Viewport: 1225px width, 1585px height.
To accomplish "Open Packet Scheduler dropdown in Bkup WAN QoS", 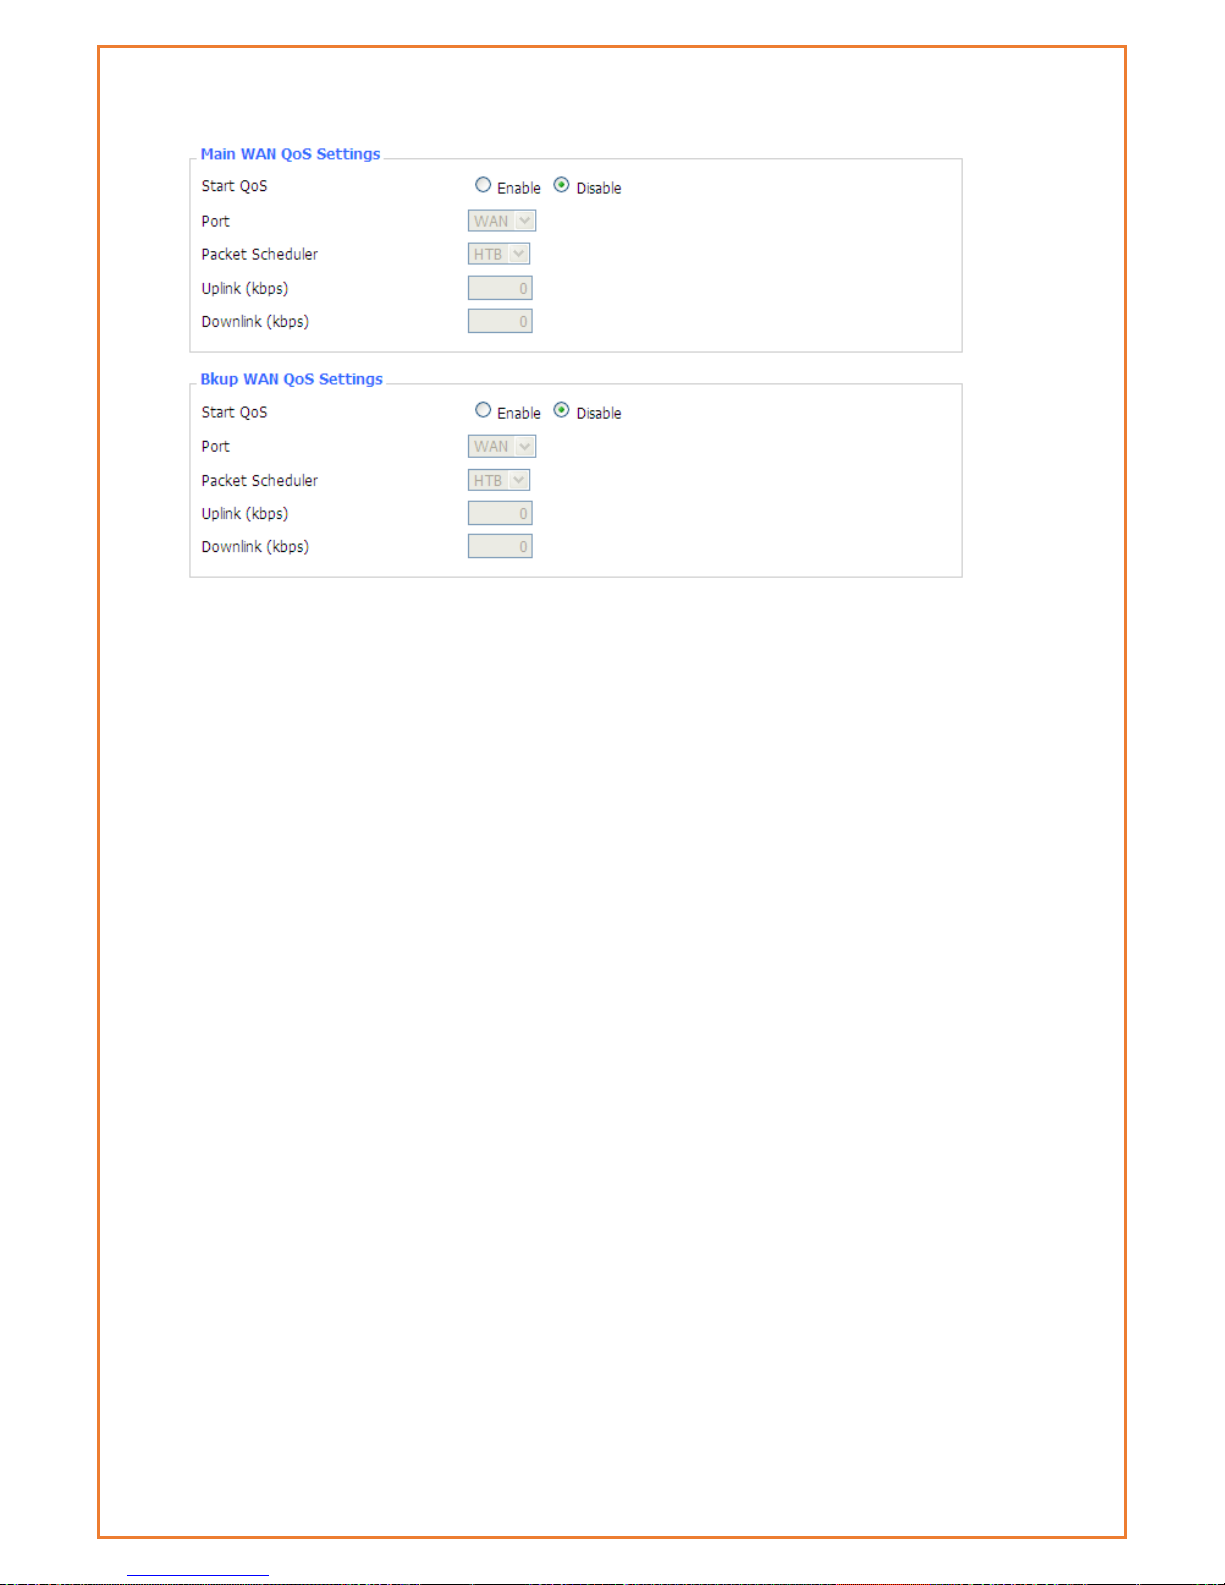I will (499, 480).
